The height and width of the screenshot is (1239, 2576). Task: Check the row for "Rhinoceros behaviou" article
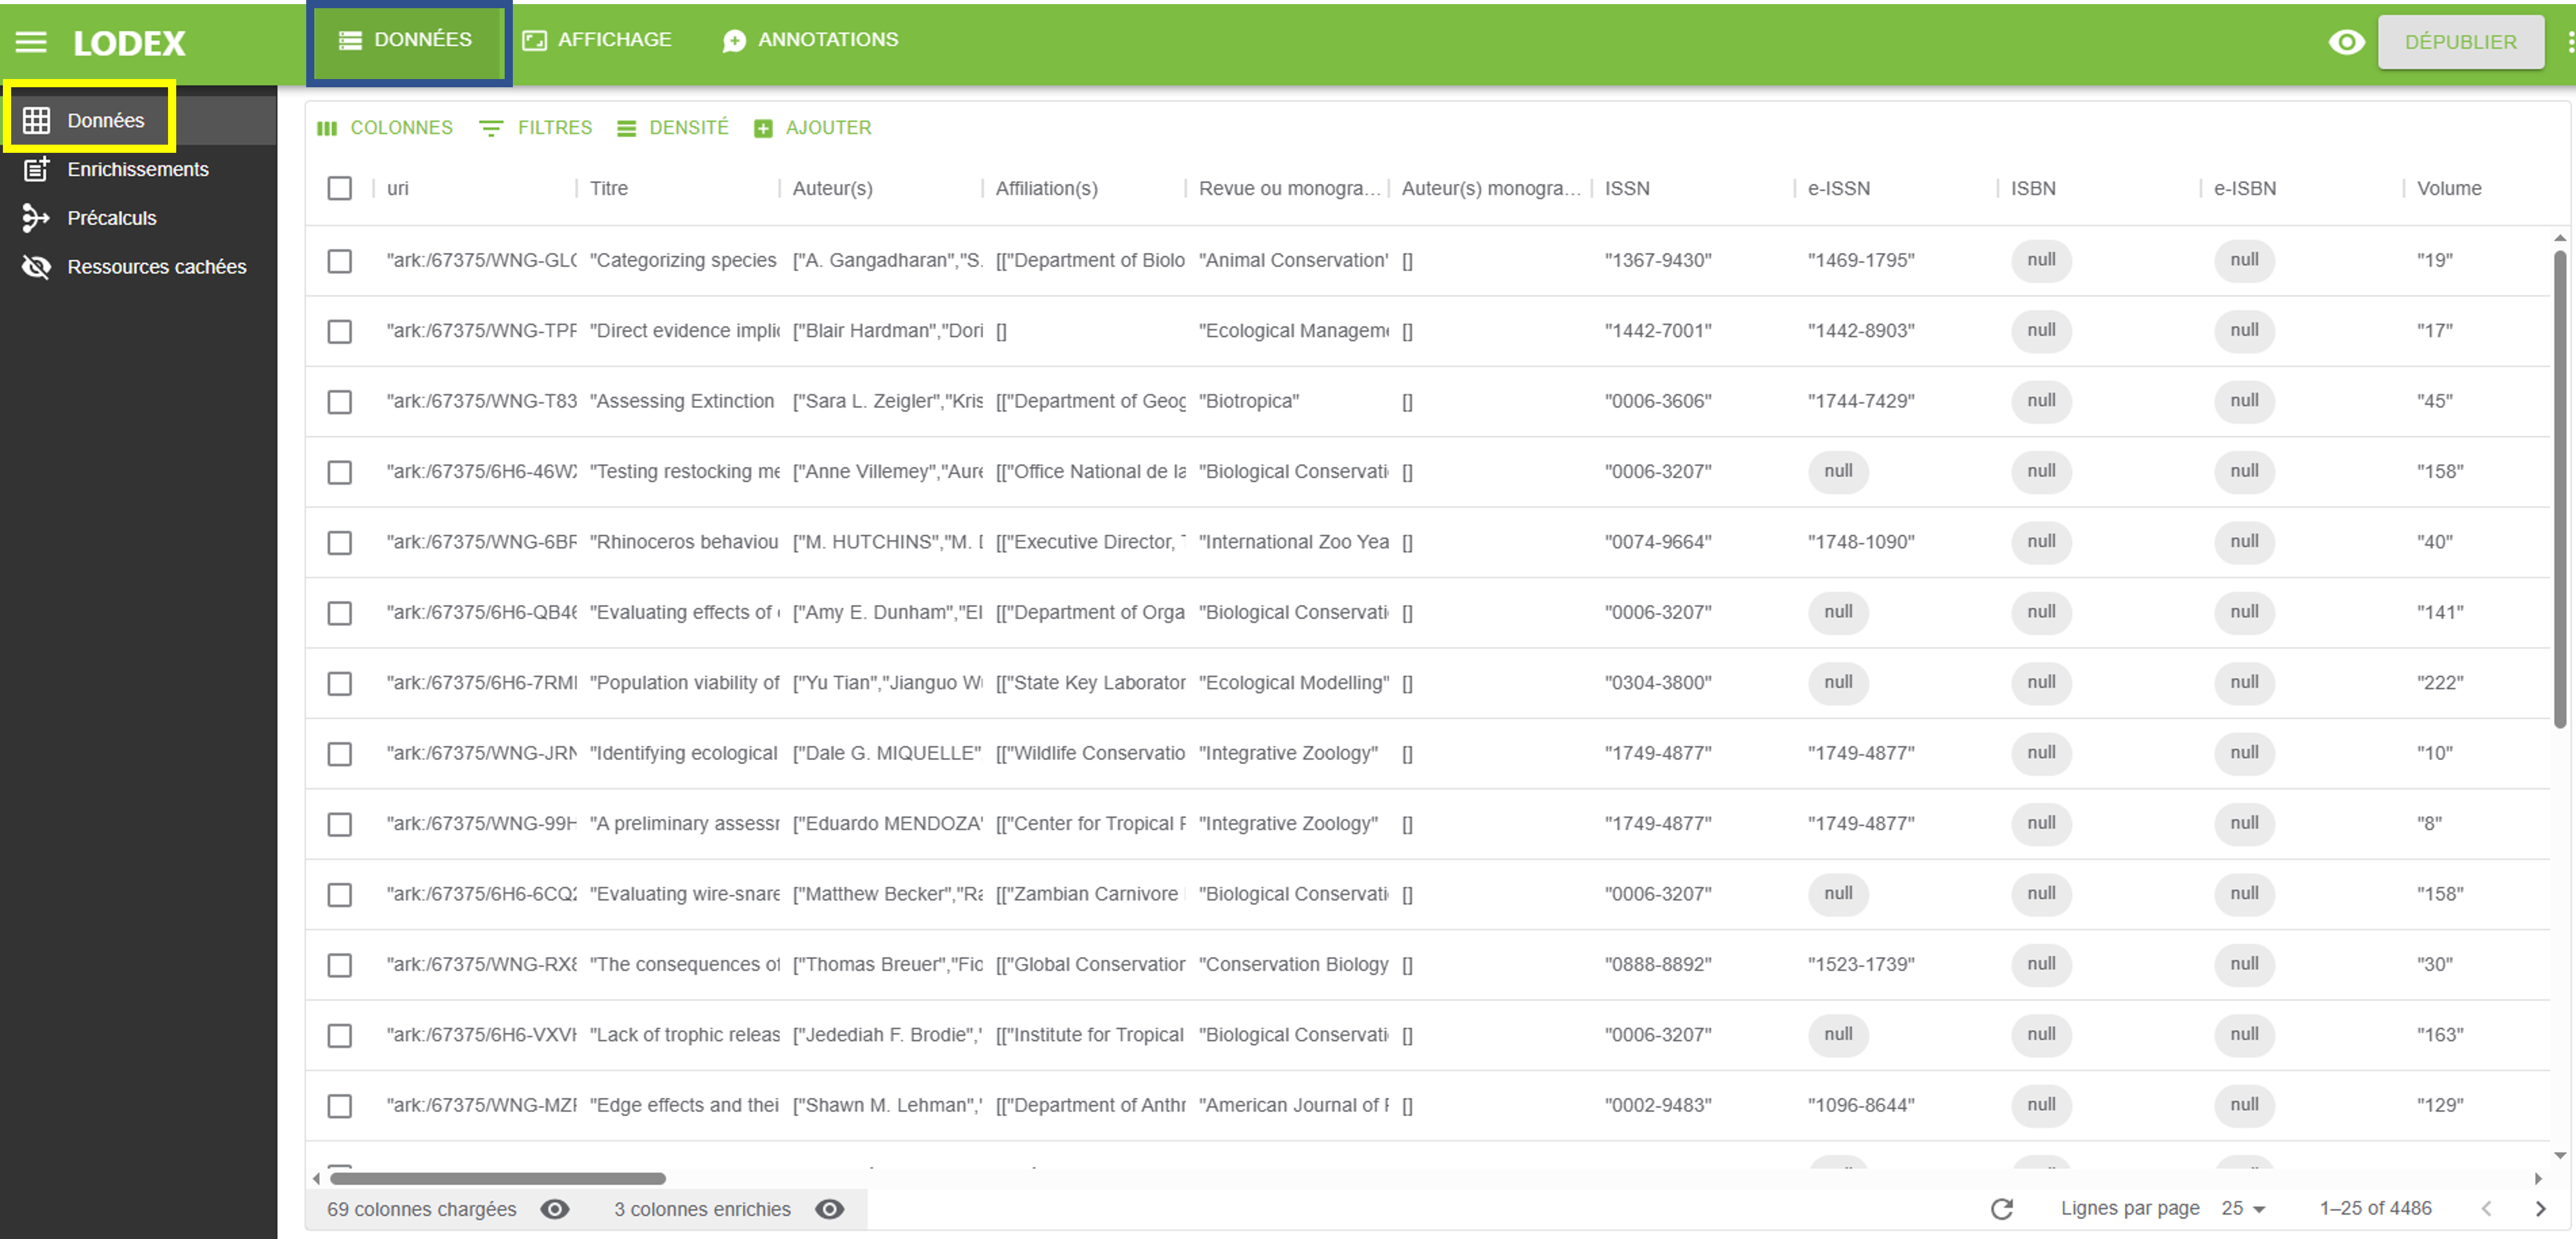click(340, 542)
